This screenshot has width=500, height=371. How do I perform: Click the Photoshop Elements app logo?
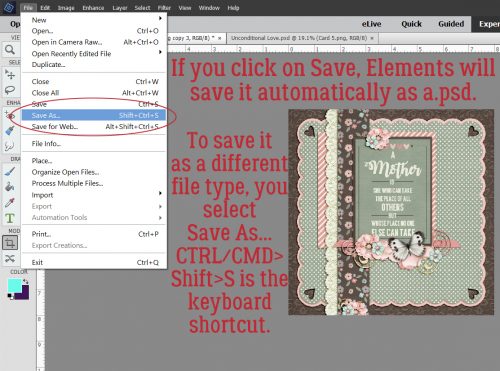point(9,8)
